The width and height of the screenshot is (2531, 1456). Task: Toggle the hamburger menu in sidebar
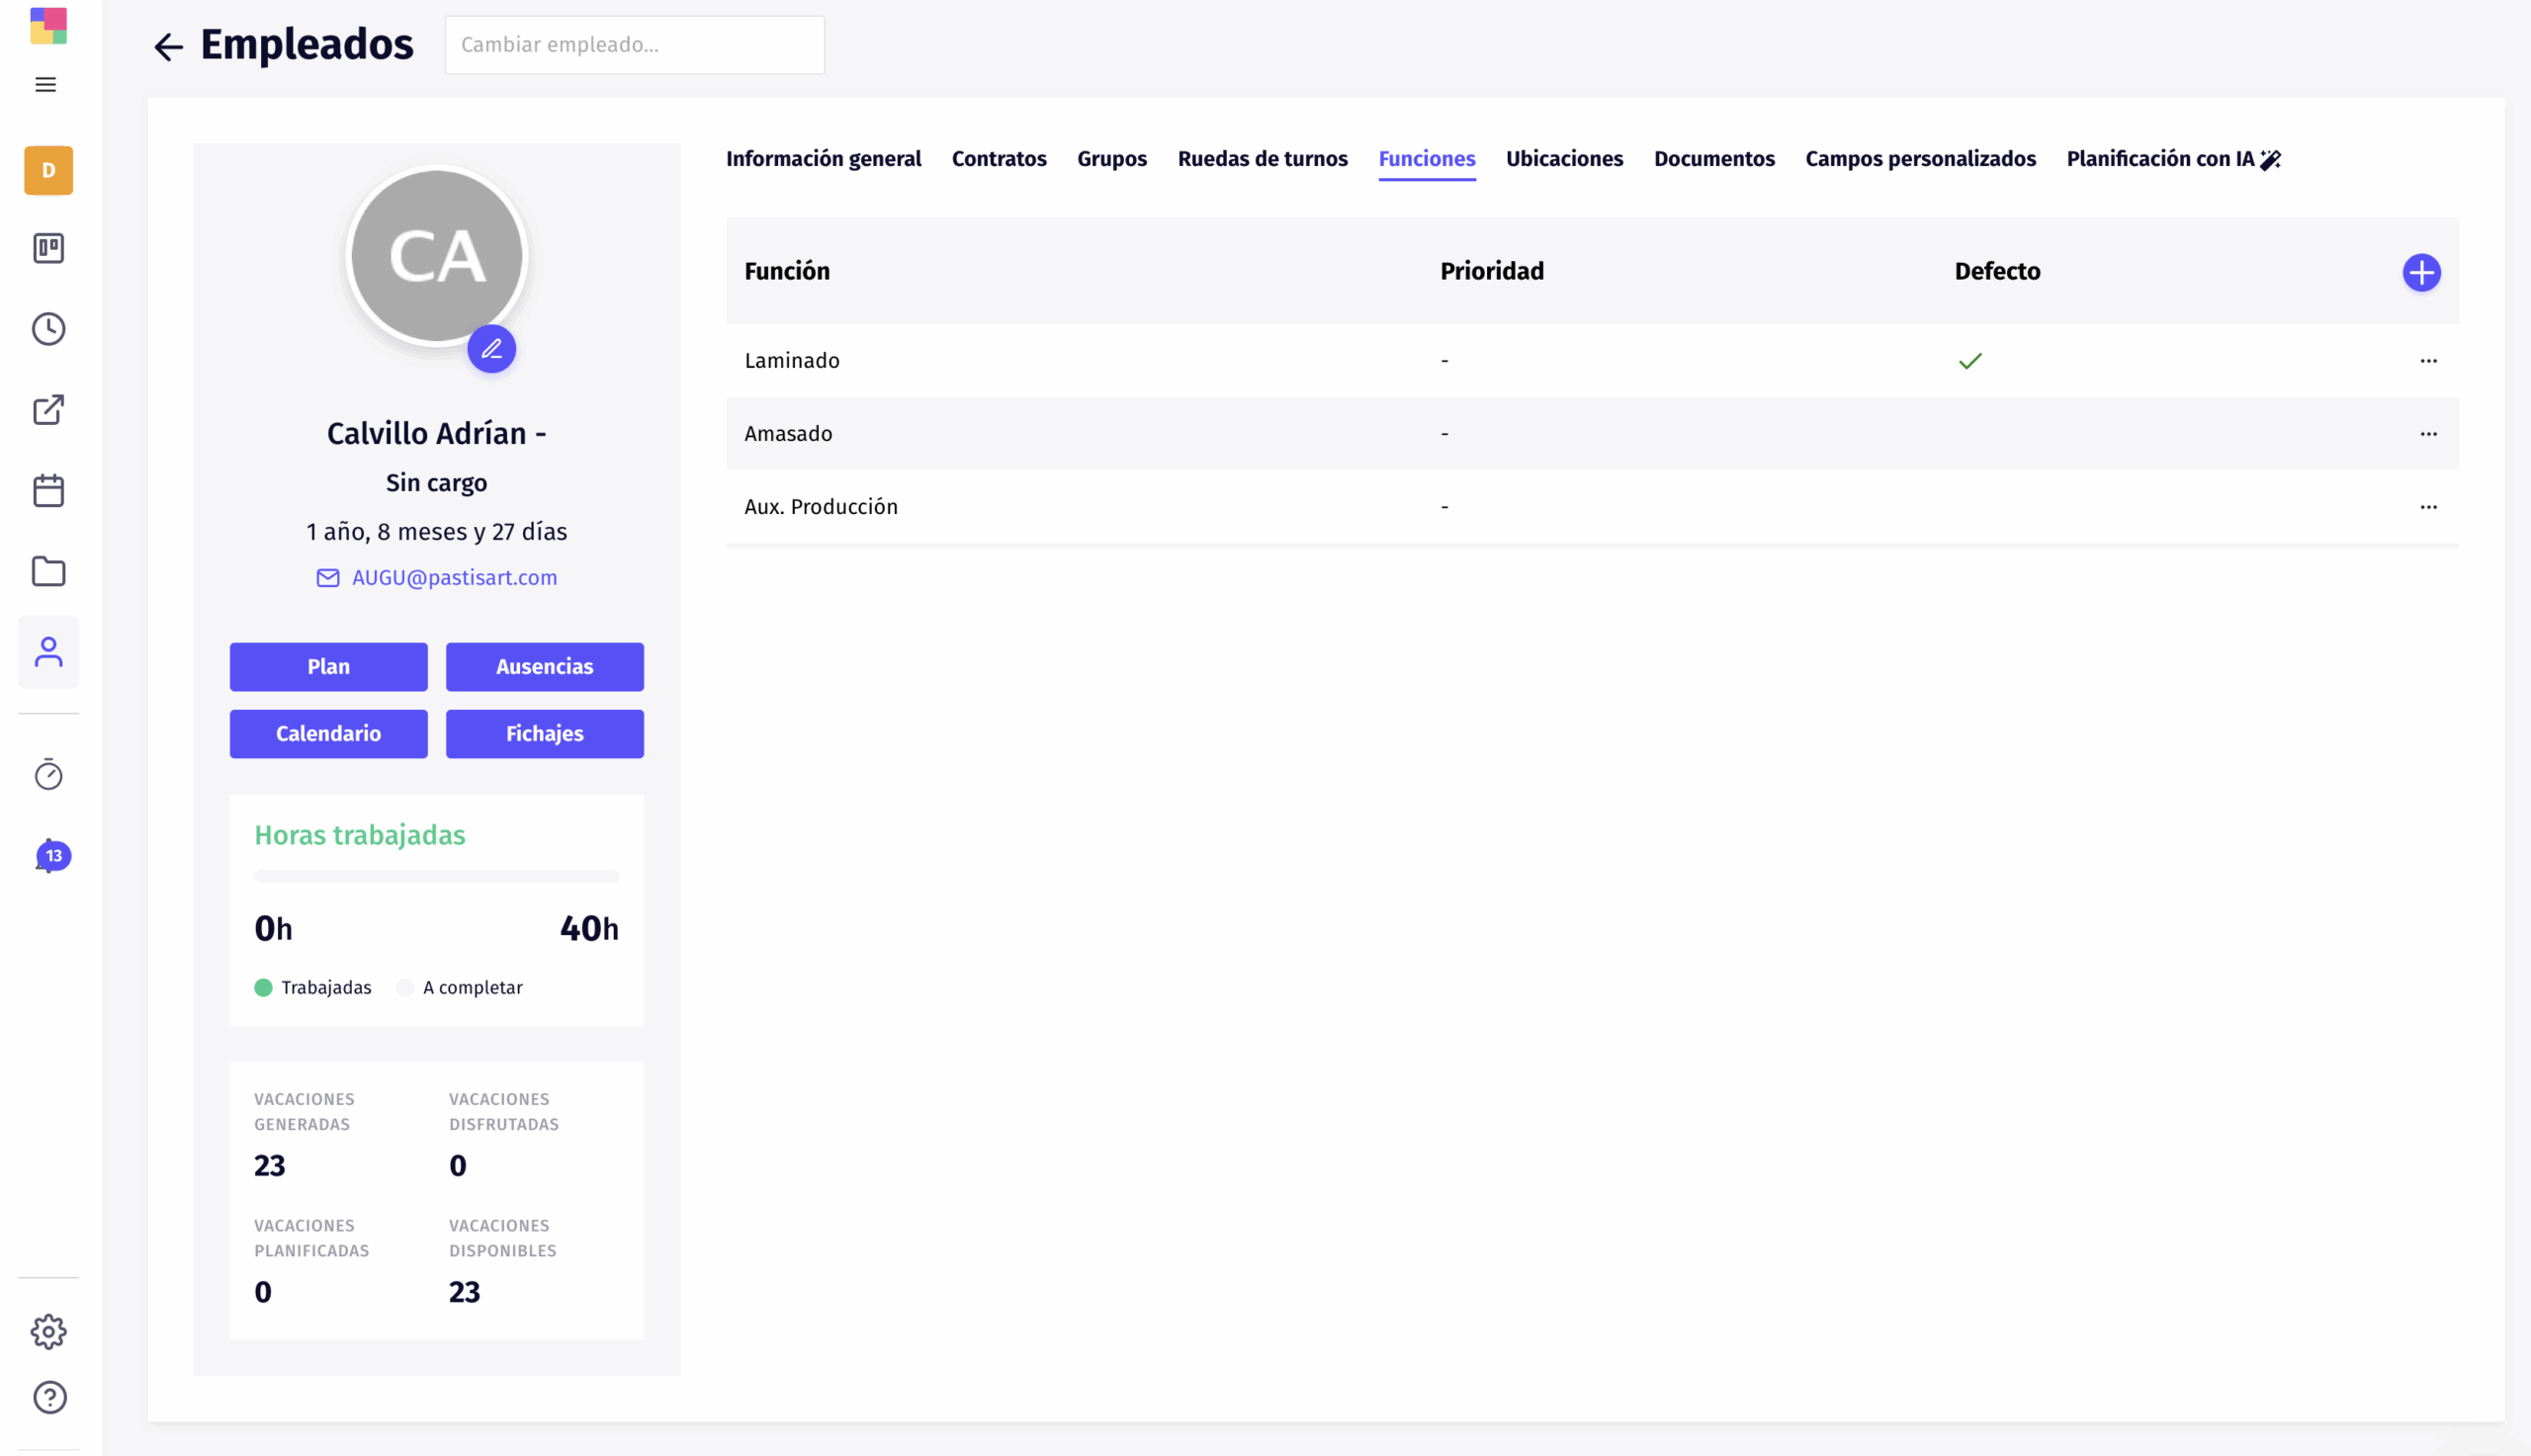[x=46, y=85]
